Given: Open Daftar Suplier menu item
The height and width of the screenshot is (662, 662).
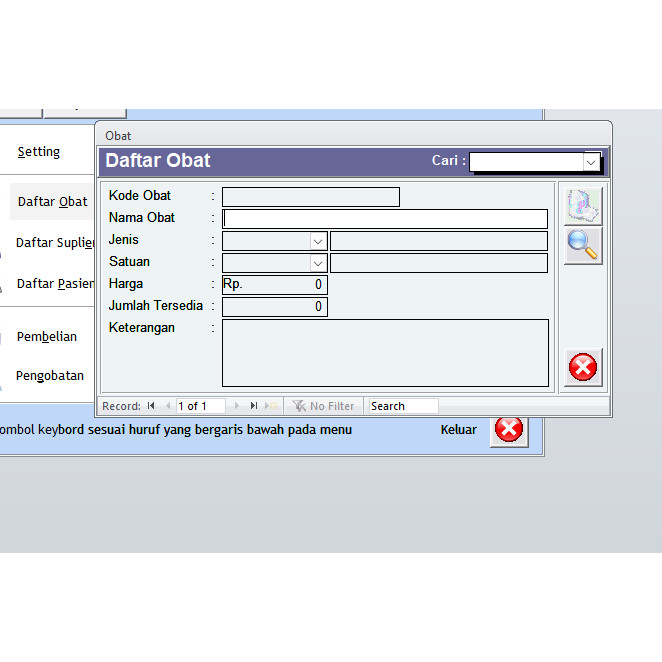Looking at the screenshot, I should pos(55,243).
